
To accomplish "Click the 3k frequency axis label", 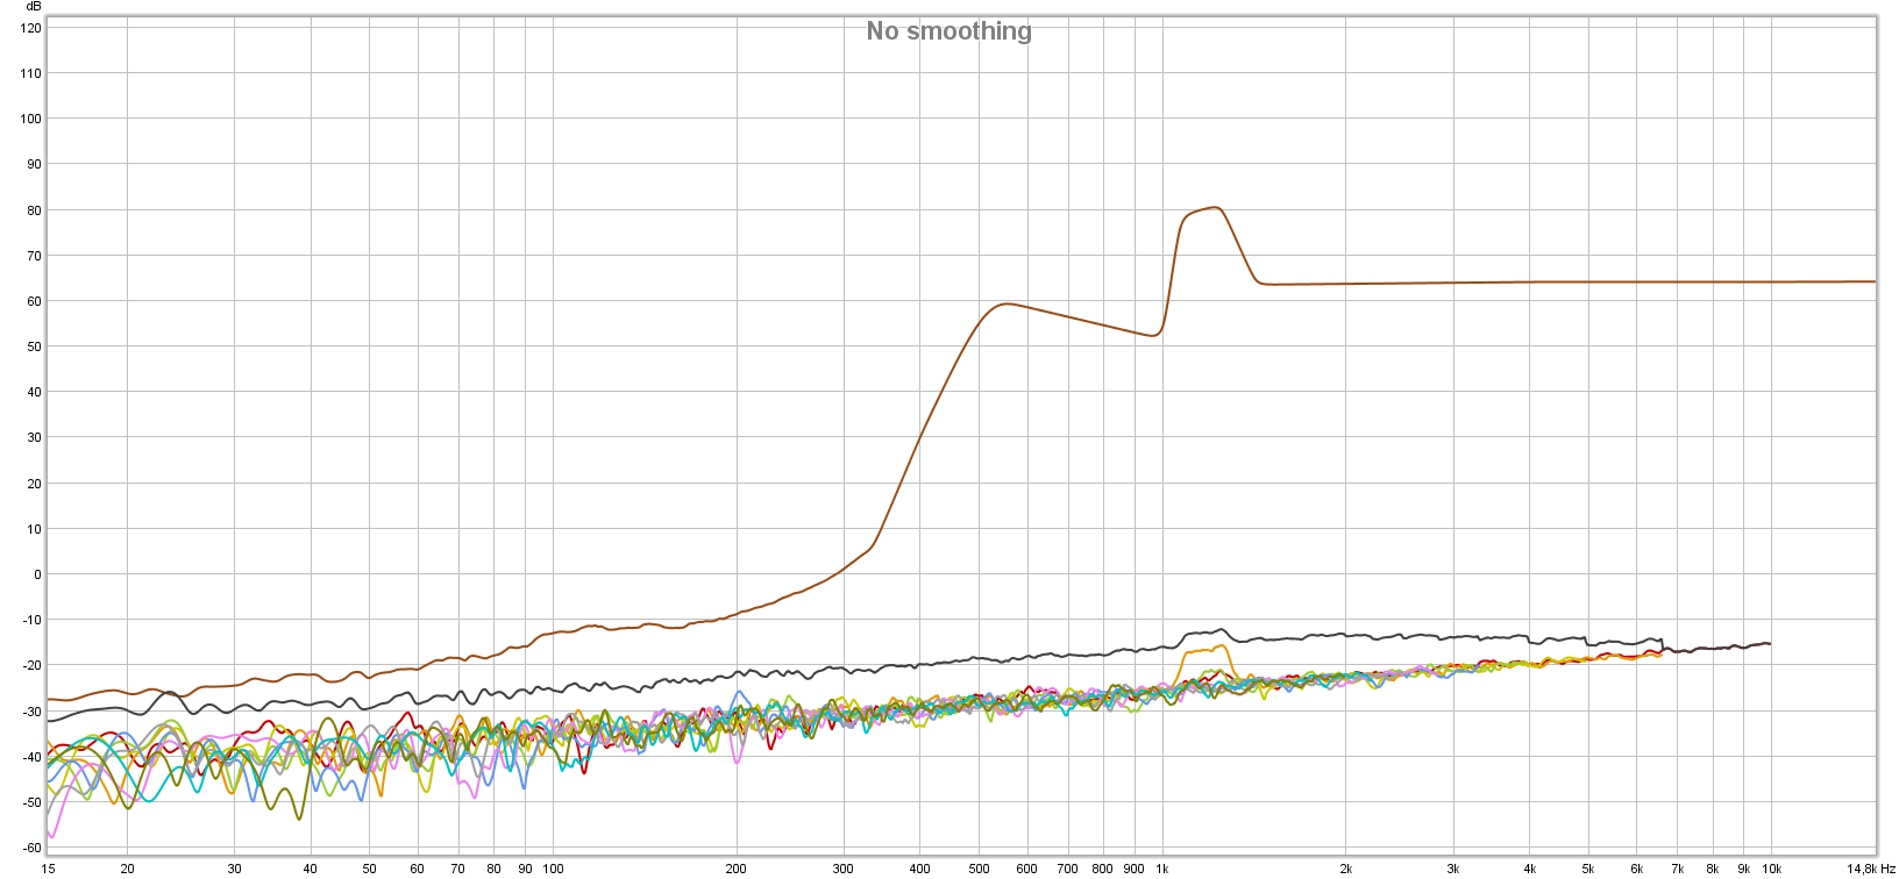I will (x=1453, y=869).
